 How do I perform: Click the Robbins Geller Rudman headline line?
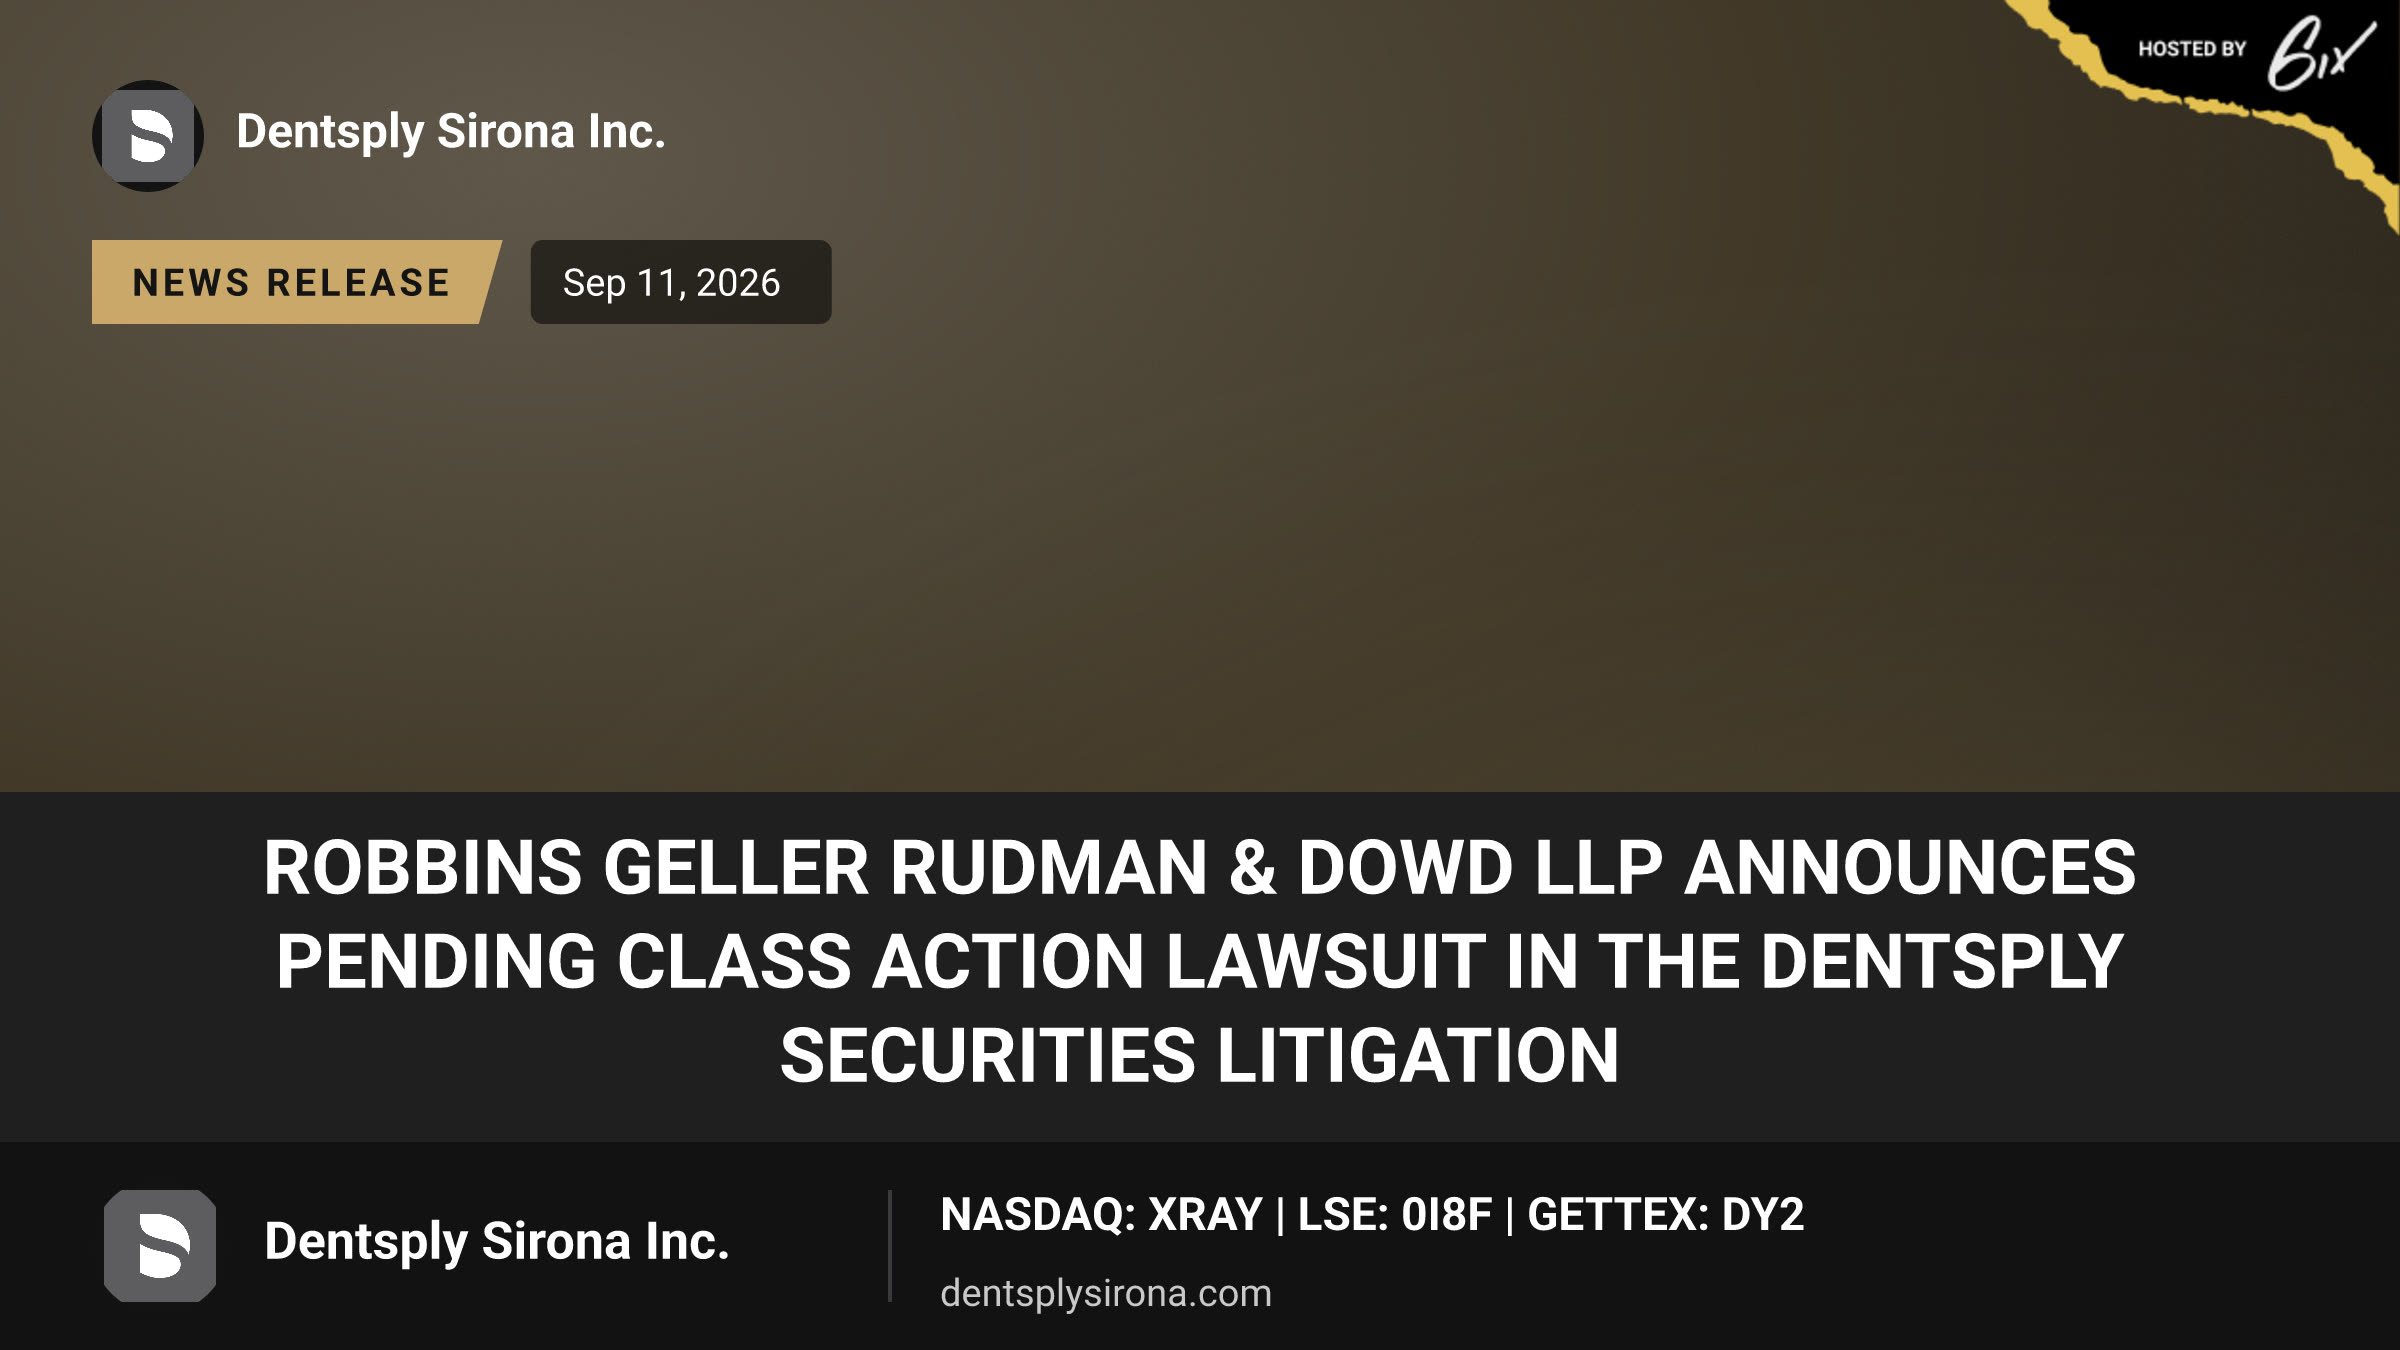1200,868
